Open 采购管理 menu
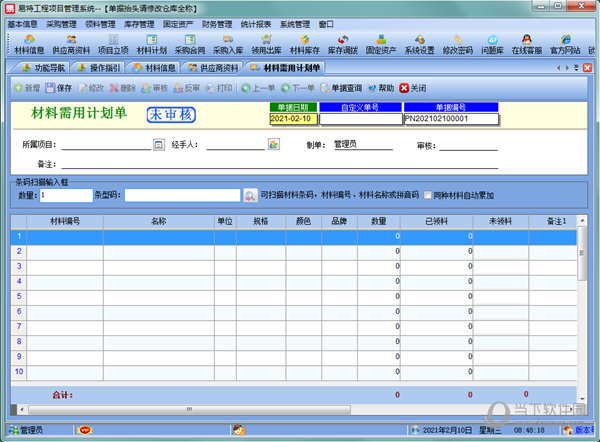Viewport: 600px width, 442px height. pyautogui.click(x=62, y=24)
